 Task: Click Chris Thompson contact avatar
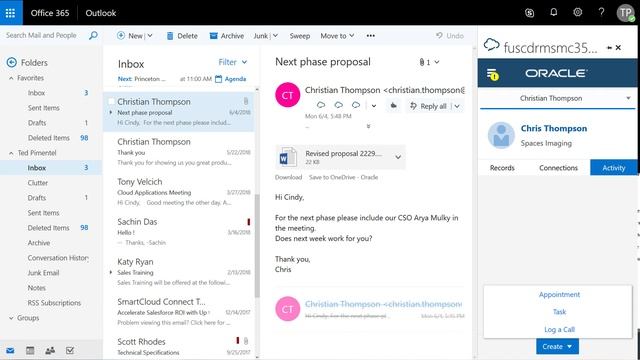click(x=501, y=135)
